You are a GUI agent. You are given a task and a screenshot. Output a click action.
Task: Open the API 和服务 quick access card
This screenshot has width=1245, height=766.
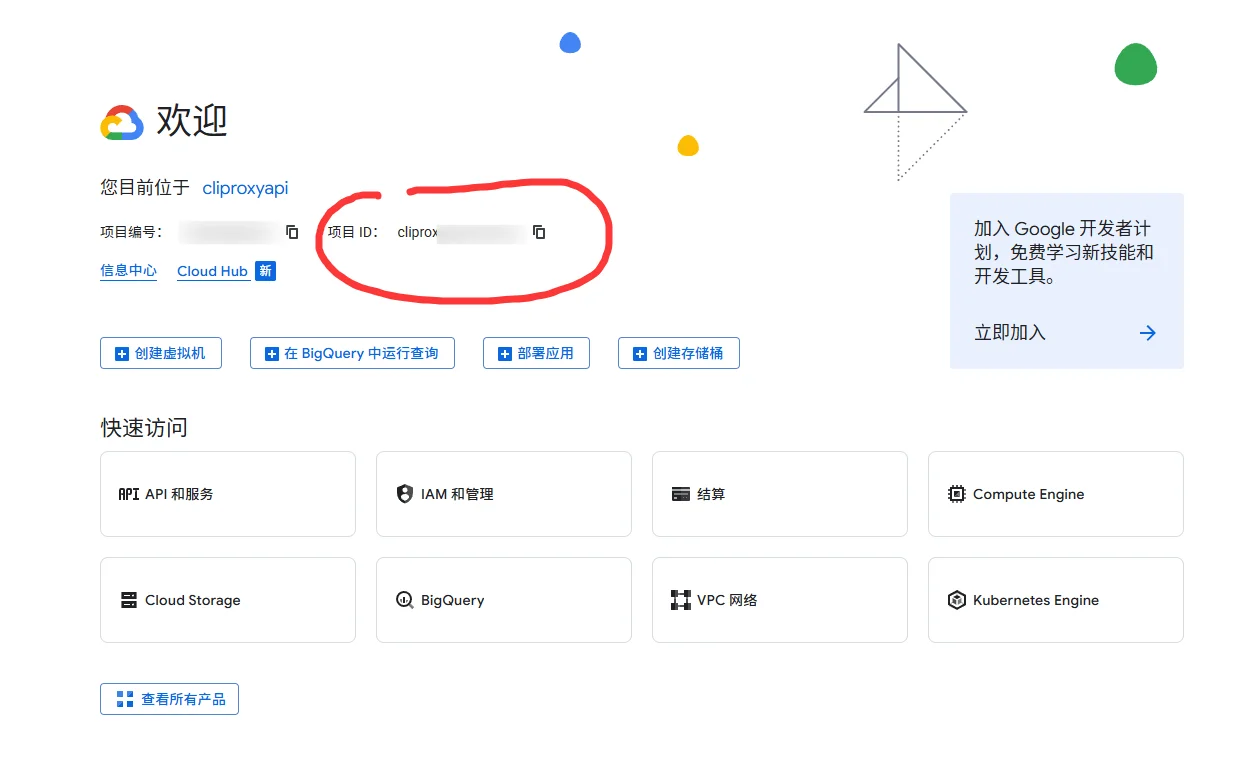tap(228, 494)
